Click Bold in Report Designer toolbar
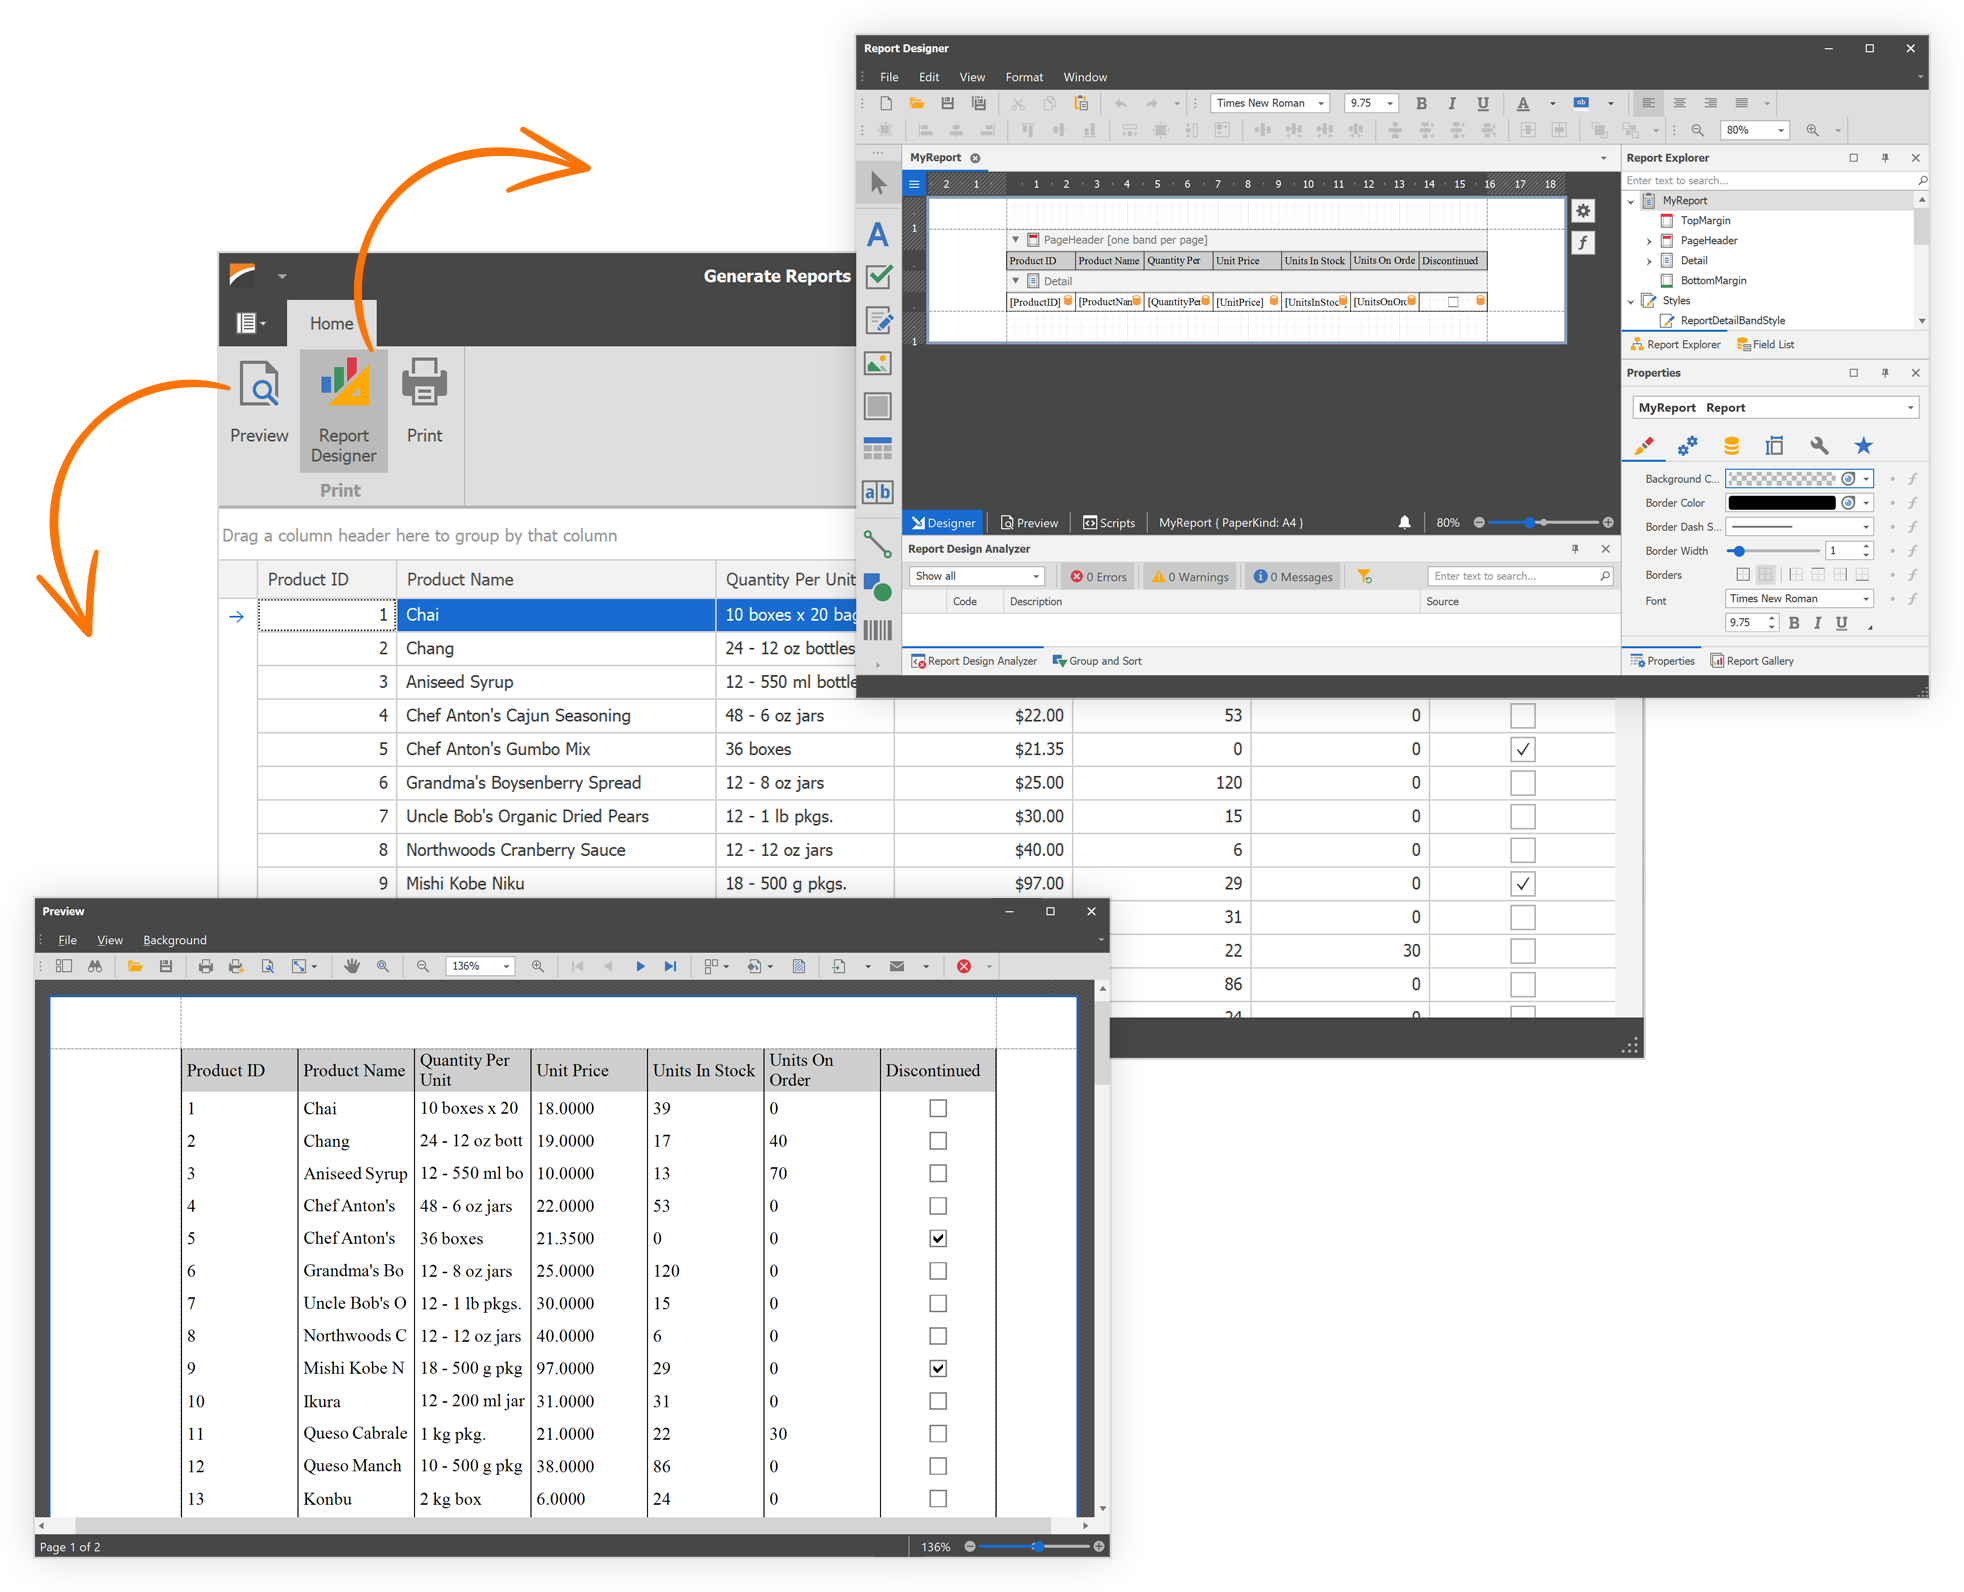The width and height of the screenshot is (1964, 1592). (x=1421, y=103)
